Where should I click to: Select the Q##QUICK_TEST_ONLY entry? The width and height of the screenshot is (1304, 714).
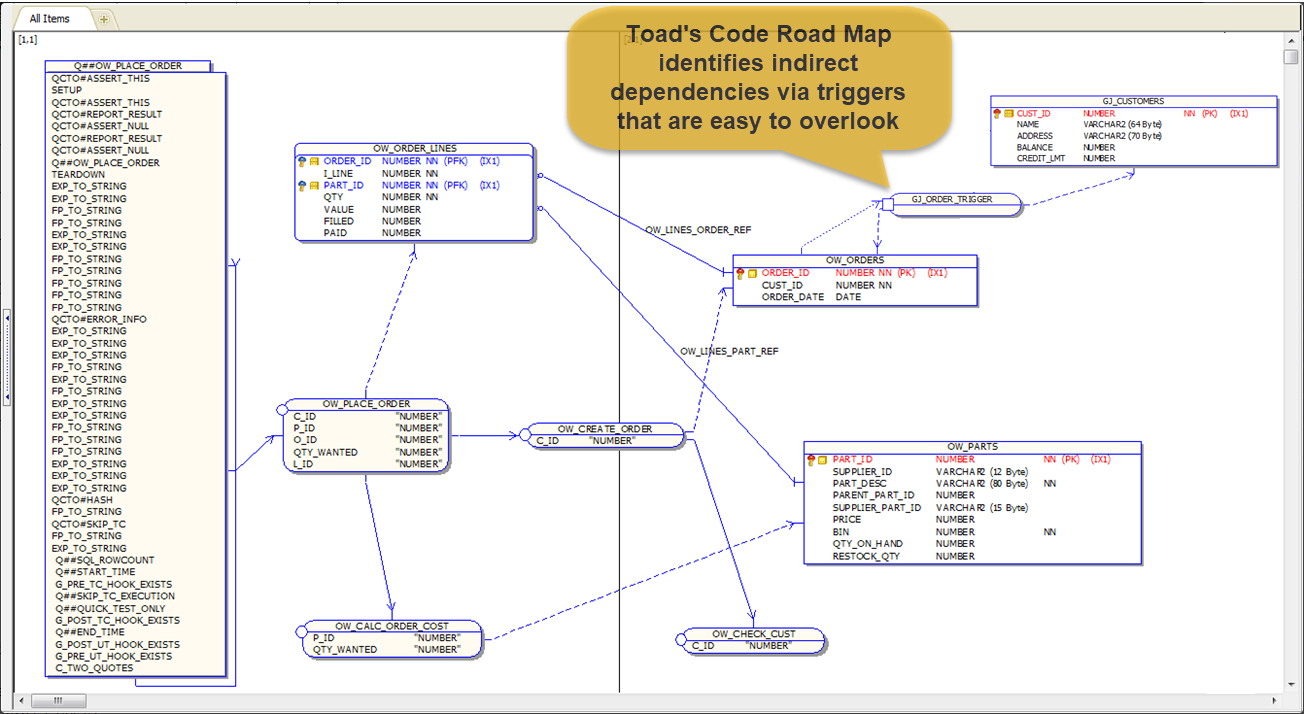point(110,608)
